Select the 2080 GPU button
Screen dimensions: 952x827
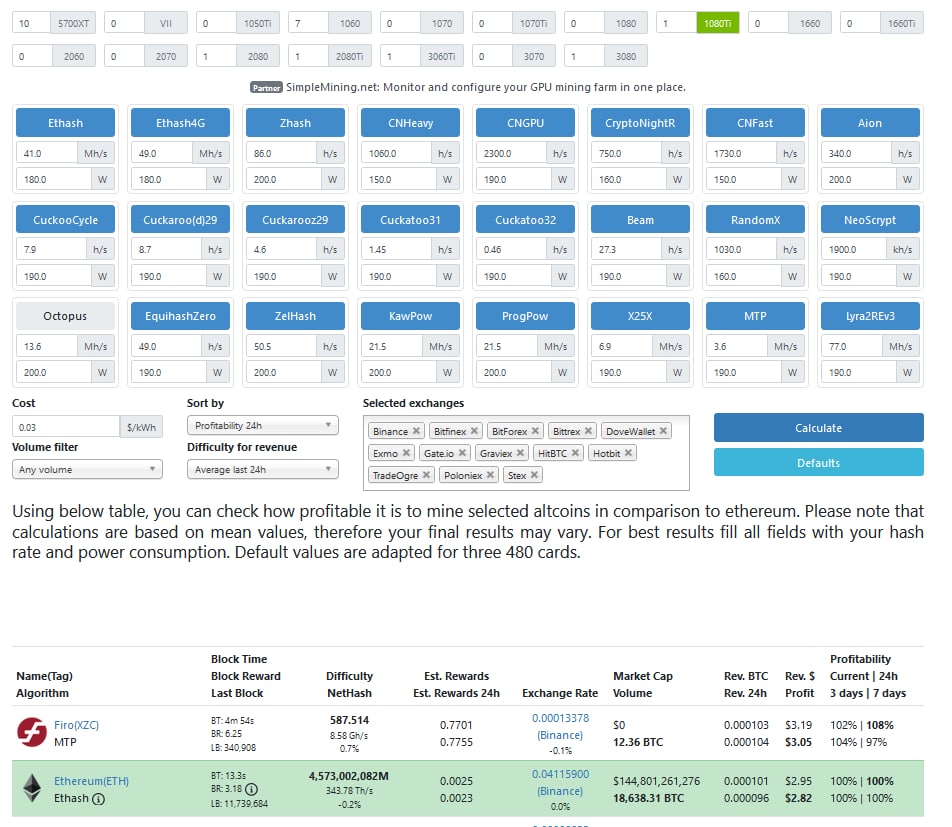[x=257, y=56]
